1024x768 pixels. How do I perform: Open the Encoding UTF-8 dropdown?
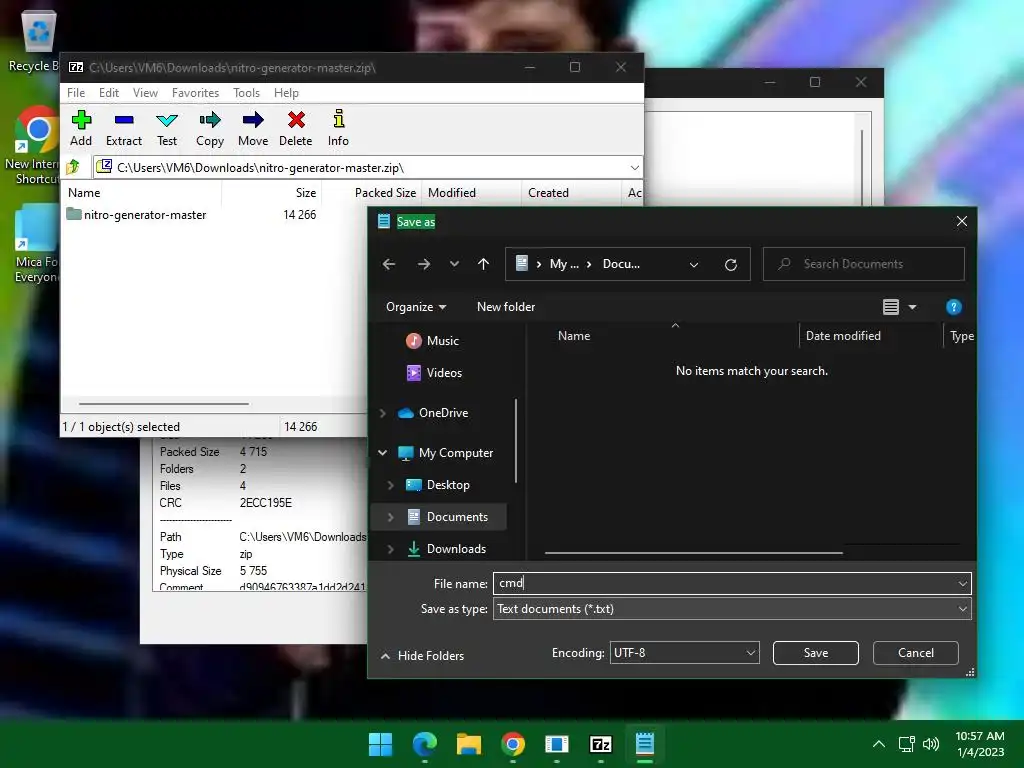click(x=684, y=652)
